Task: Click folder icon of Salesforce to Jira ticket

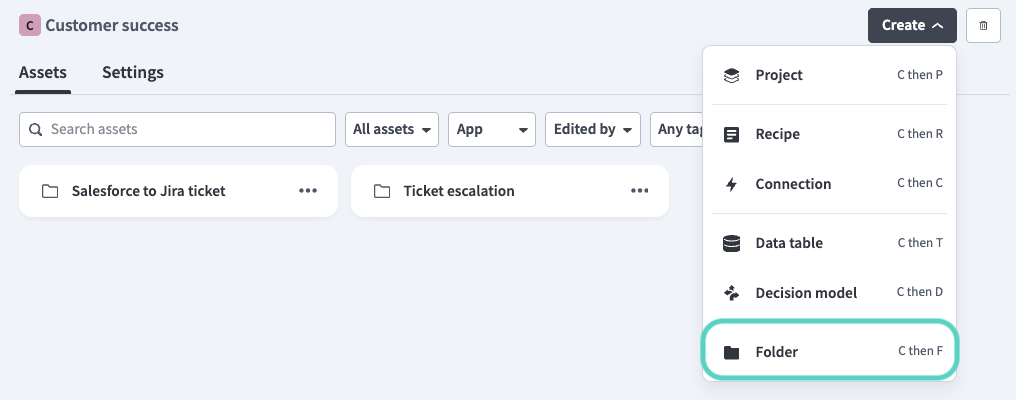Action: coord(50,191)
